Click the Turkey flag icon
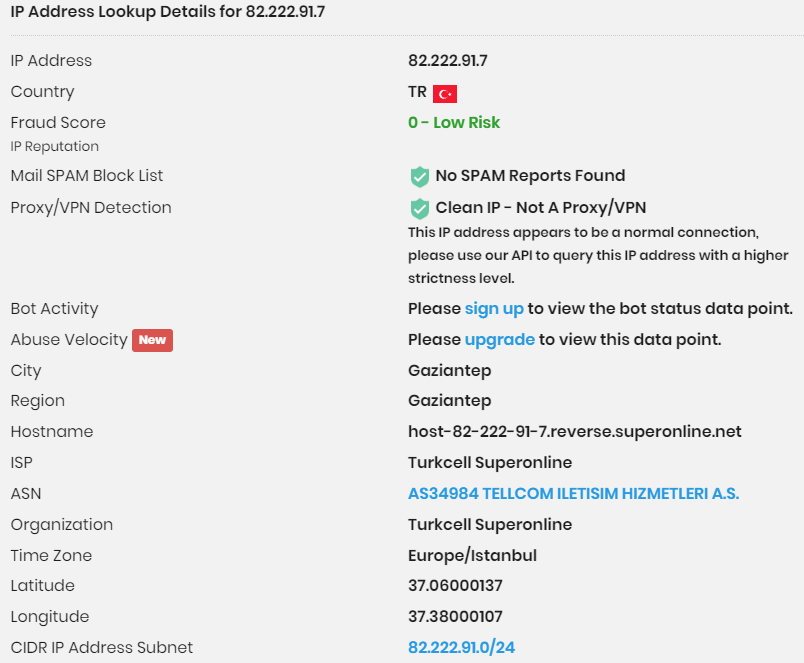804x663 pixels. coord(445,94)
